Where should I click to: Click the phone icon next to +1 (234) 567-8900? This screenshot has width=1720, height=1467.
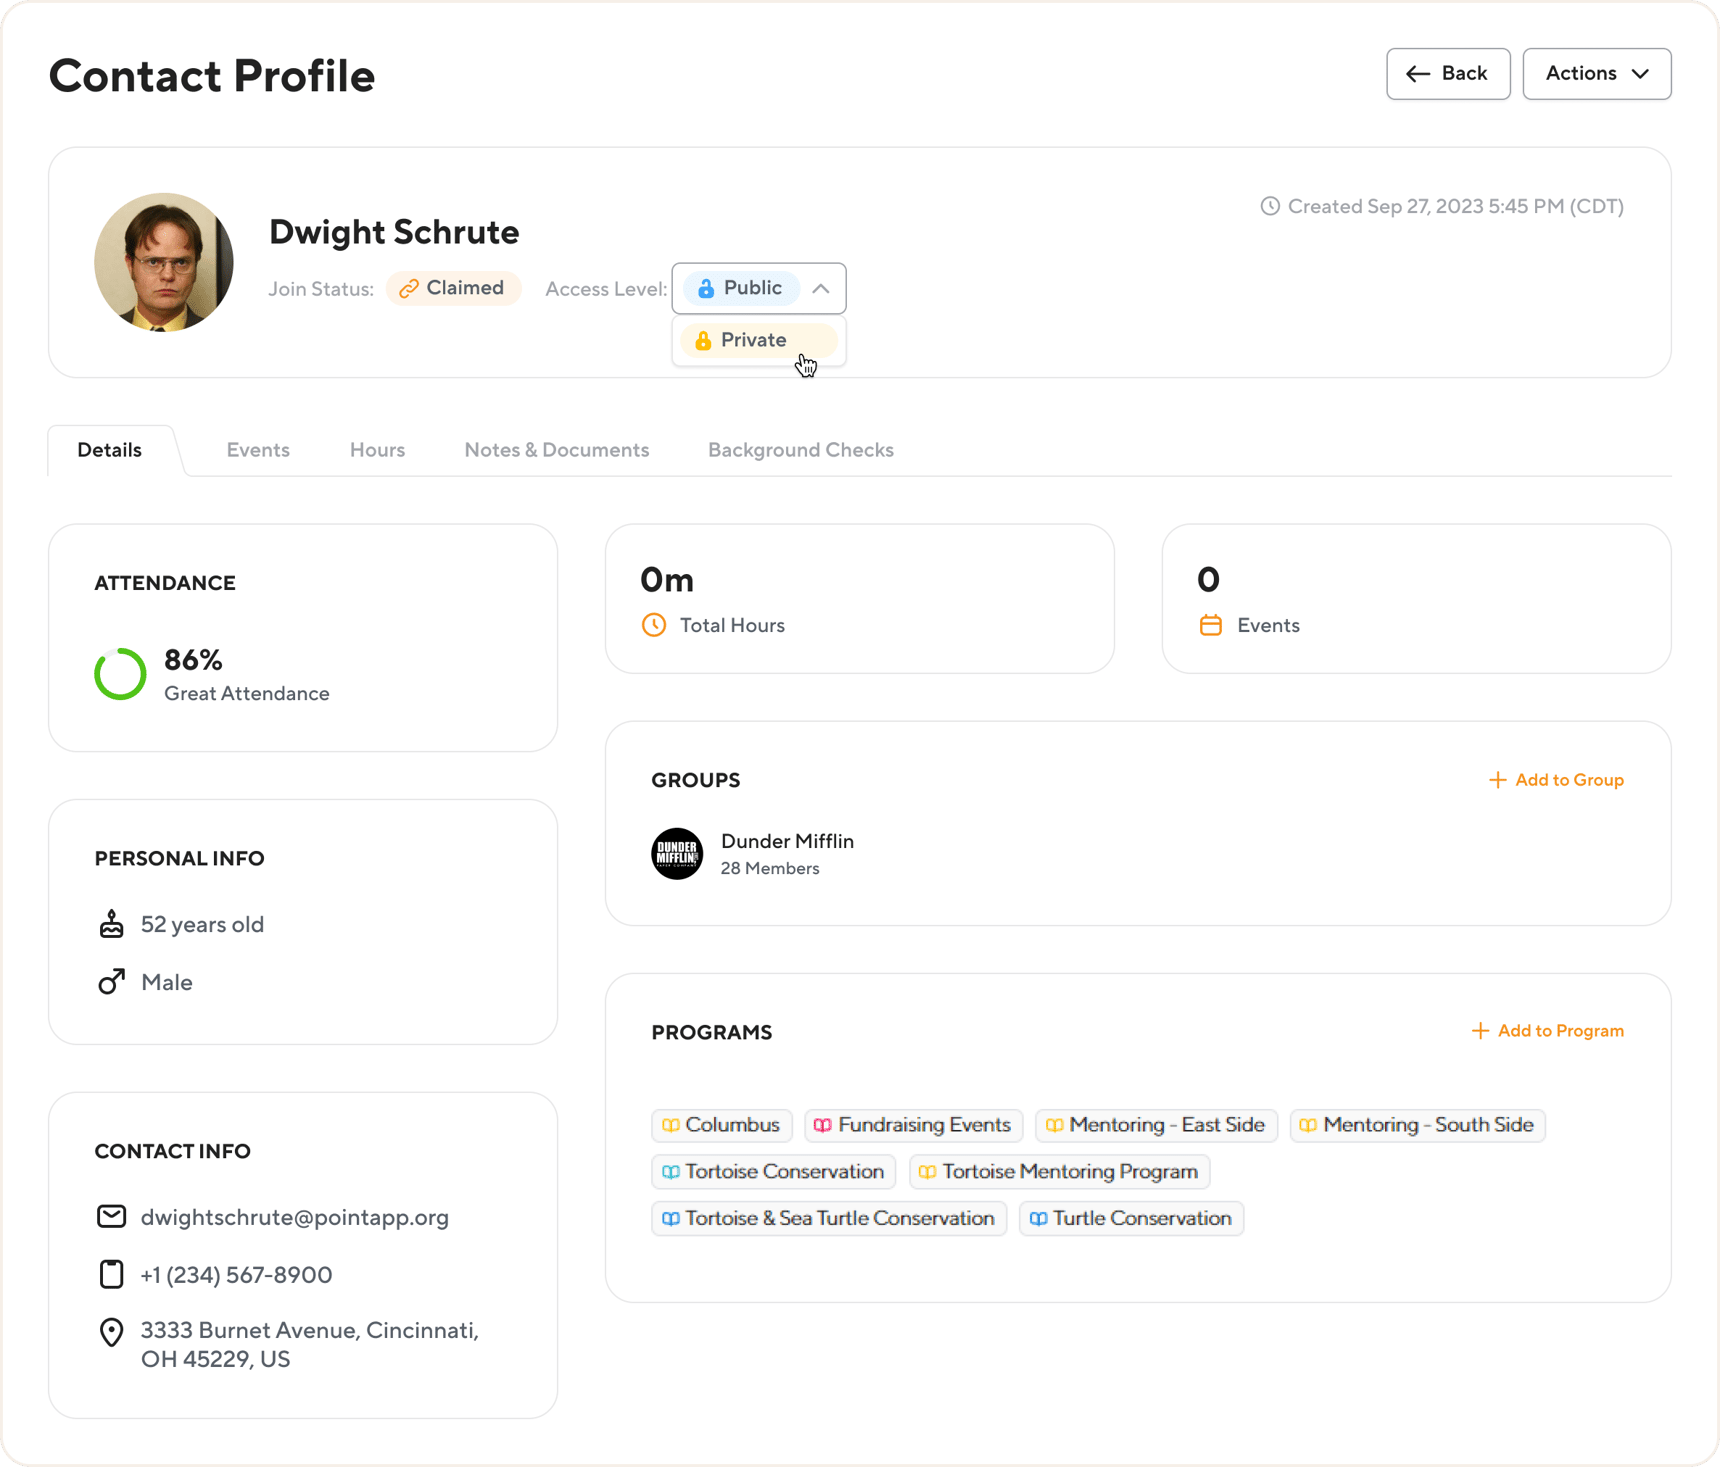coord(111,1274)
